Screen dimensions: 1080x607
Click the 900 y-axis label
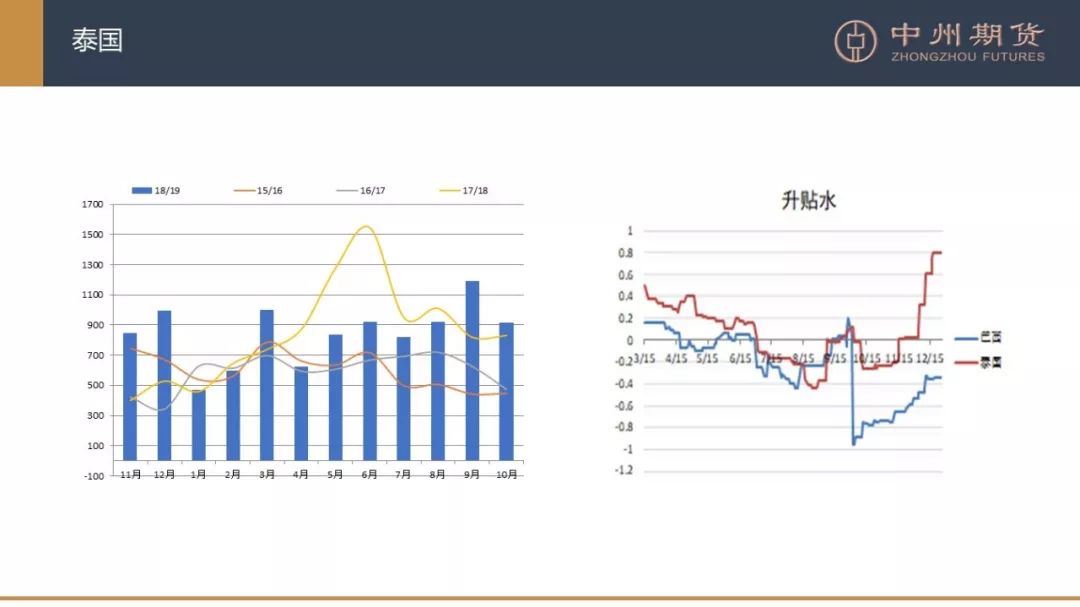(x=95, y=325)
